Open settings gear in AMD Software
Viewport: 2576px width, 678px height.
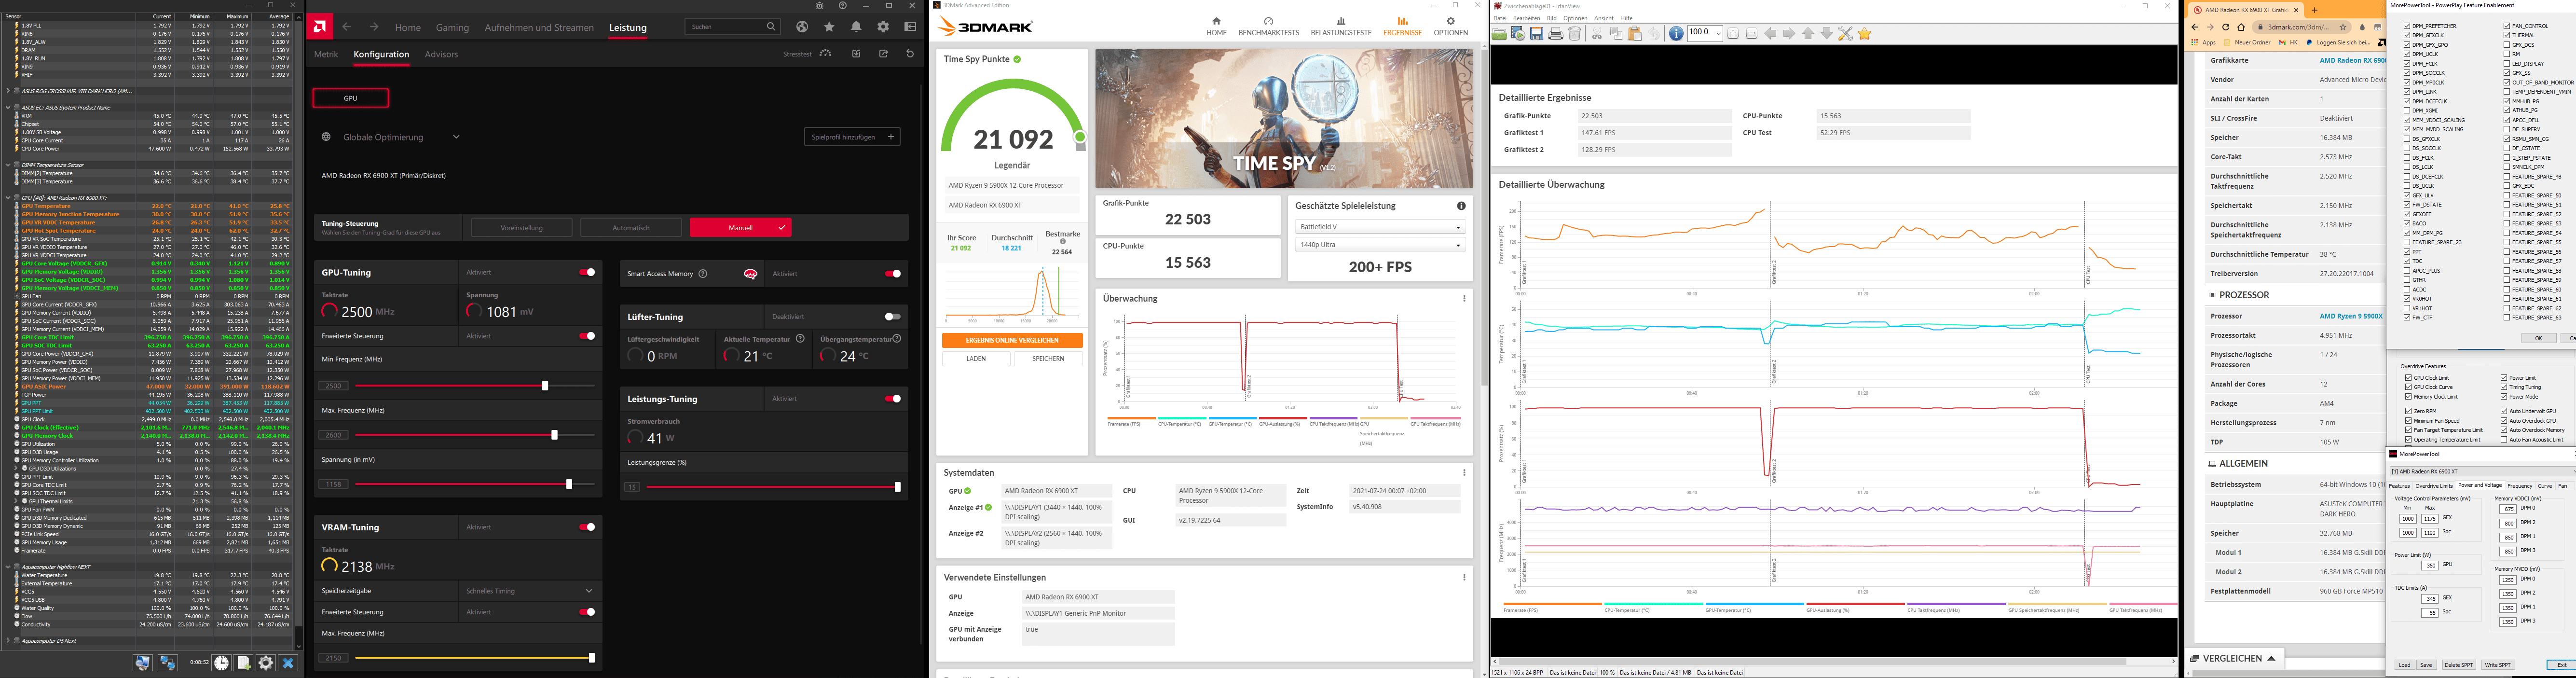(x=883, y=27)
